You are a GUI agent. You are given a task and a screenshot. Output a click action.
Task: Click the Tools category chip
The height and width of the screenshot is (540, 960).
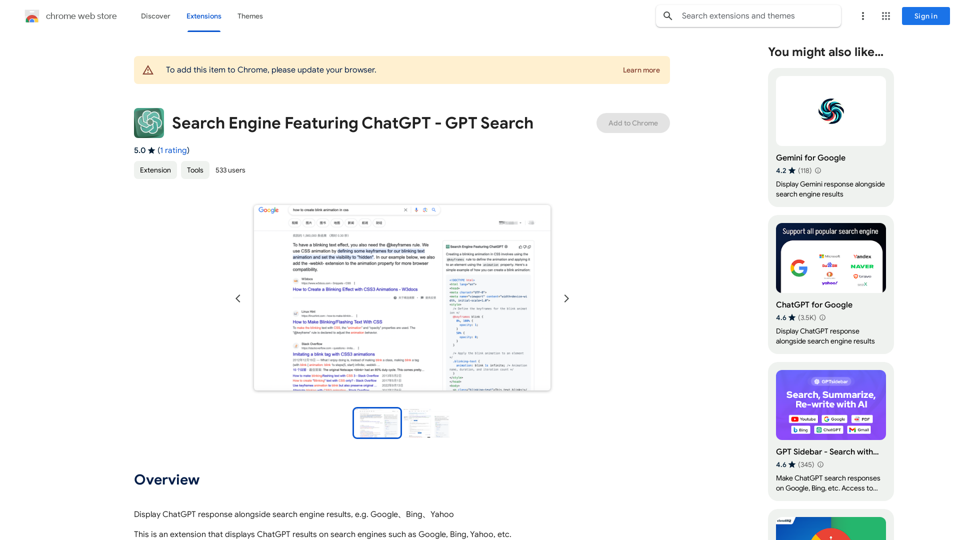pyautogui.click(x=195, y=170)
